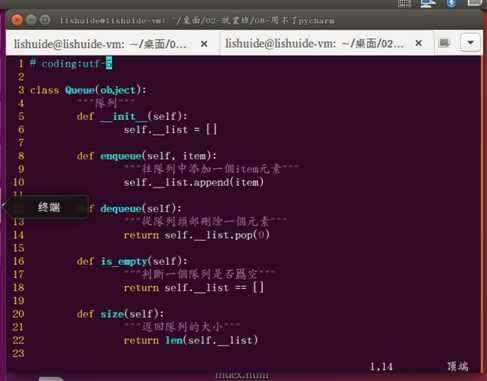This screenshot has width=487, height=381.
Task: Click the 终端 launcher tooltip
Action: click(48, 207)
